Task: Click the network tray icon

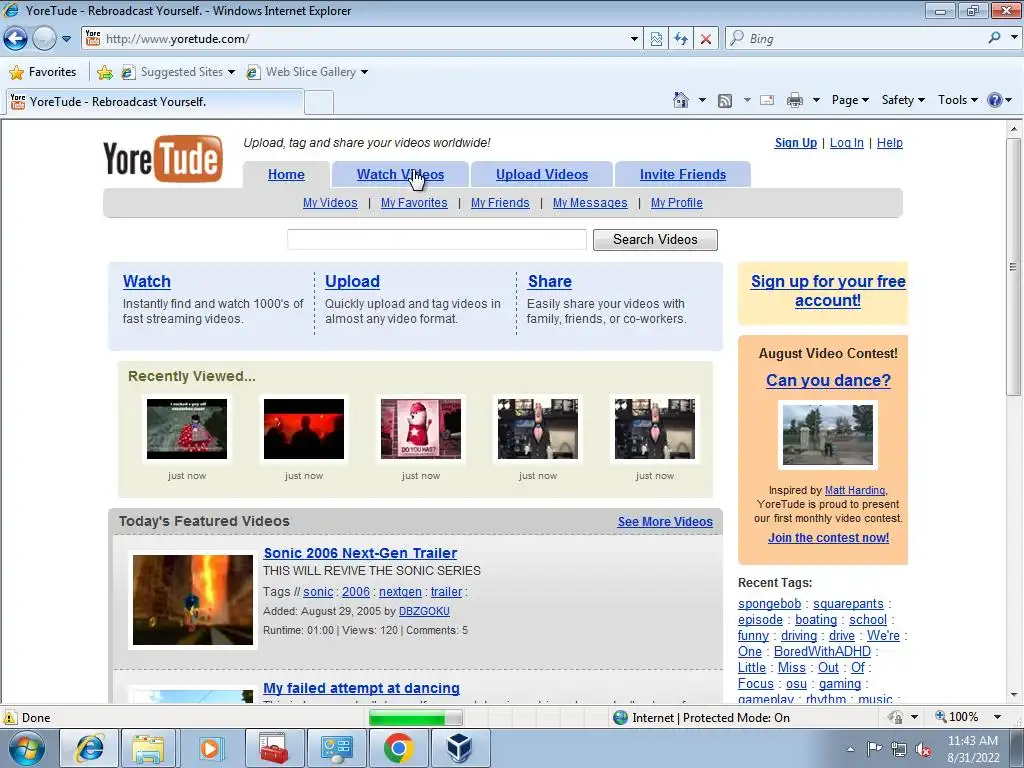Action: (899, 750)
